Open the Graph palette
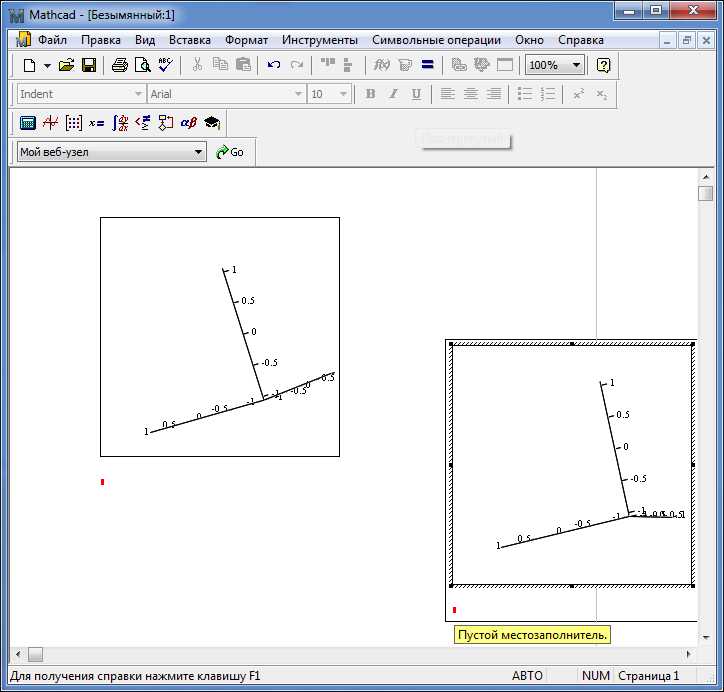724x692 pixels. pos(50,123)
